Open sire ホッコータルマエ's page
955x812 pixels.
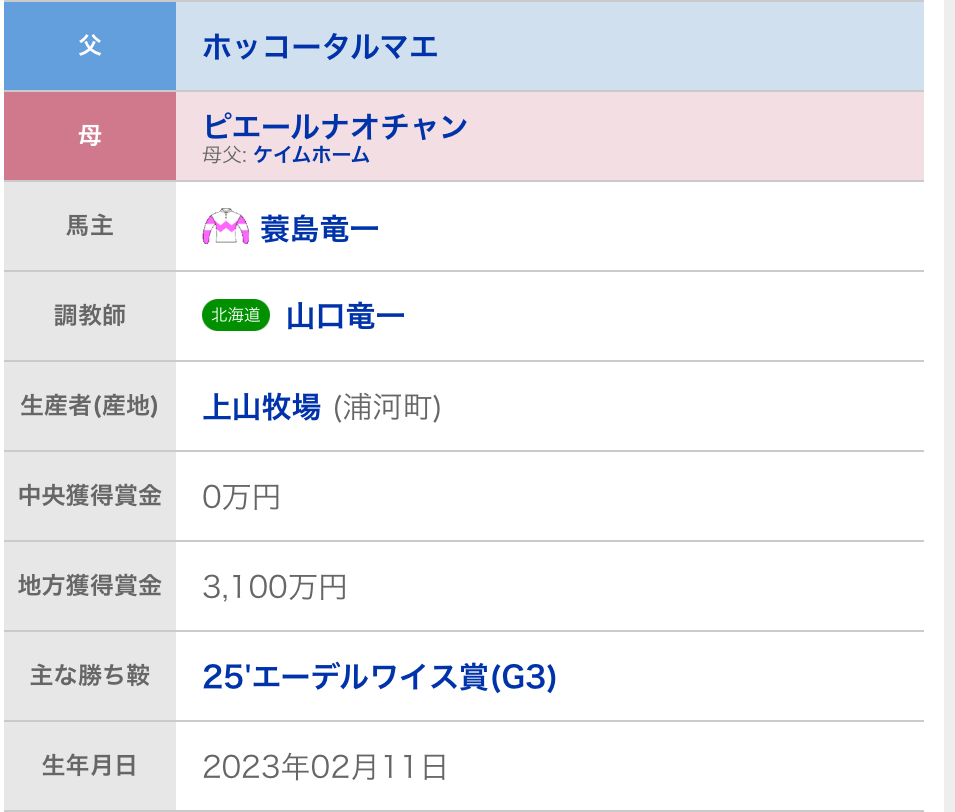click(x=320, y=47)
